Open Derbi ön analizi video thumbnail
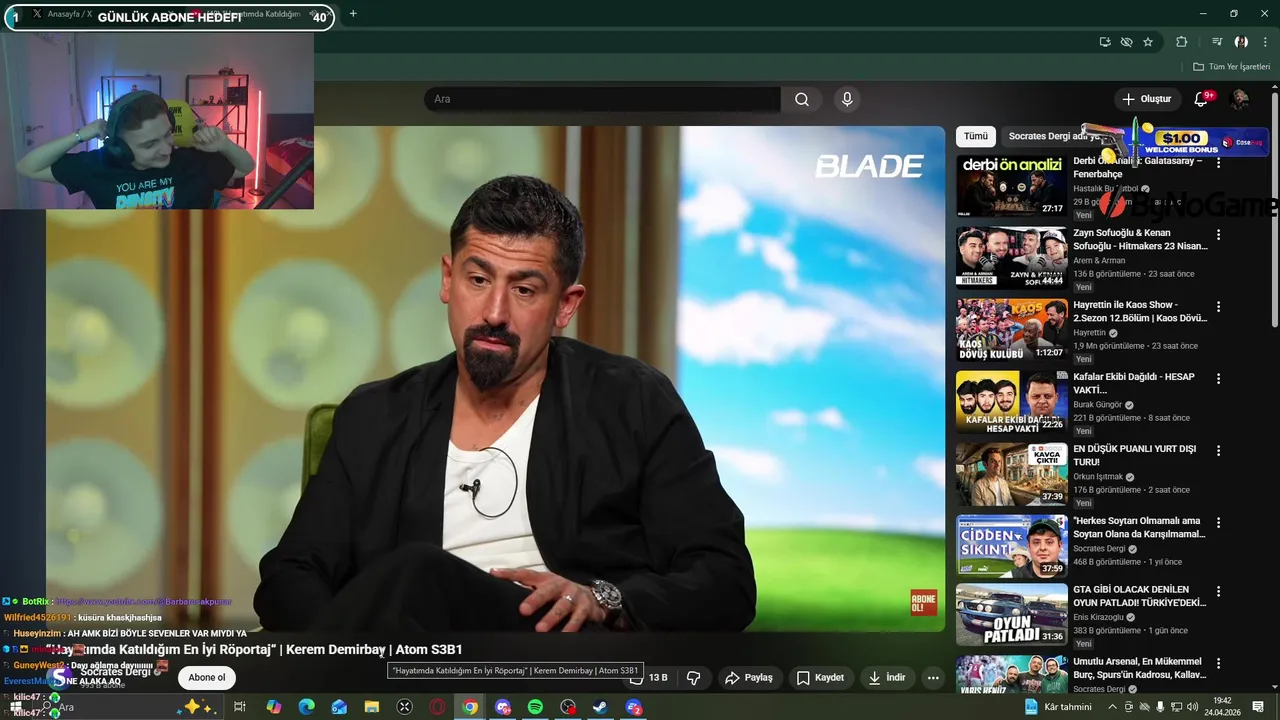 [x=1011, y=186]
